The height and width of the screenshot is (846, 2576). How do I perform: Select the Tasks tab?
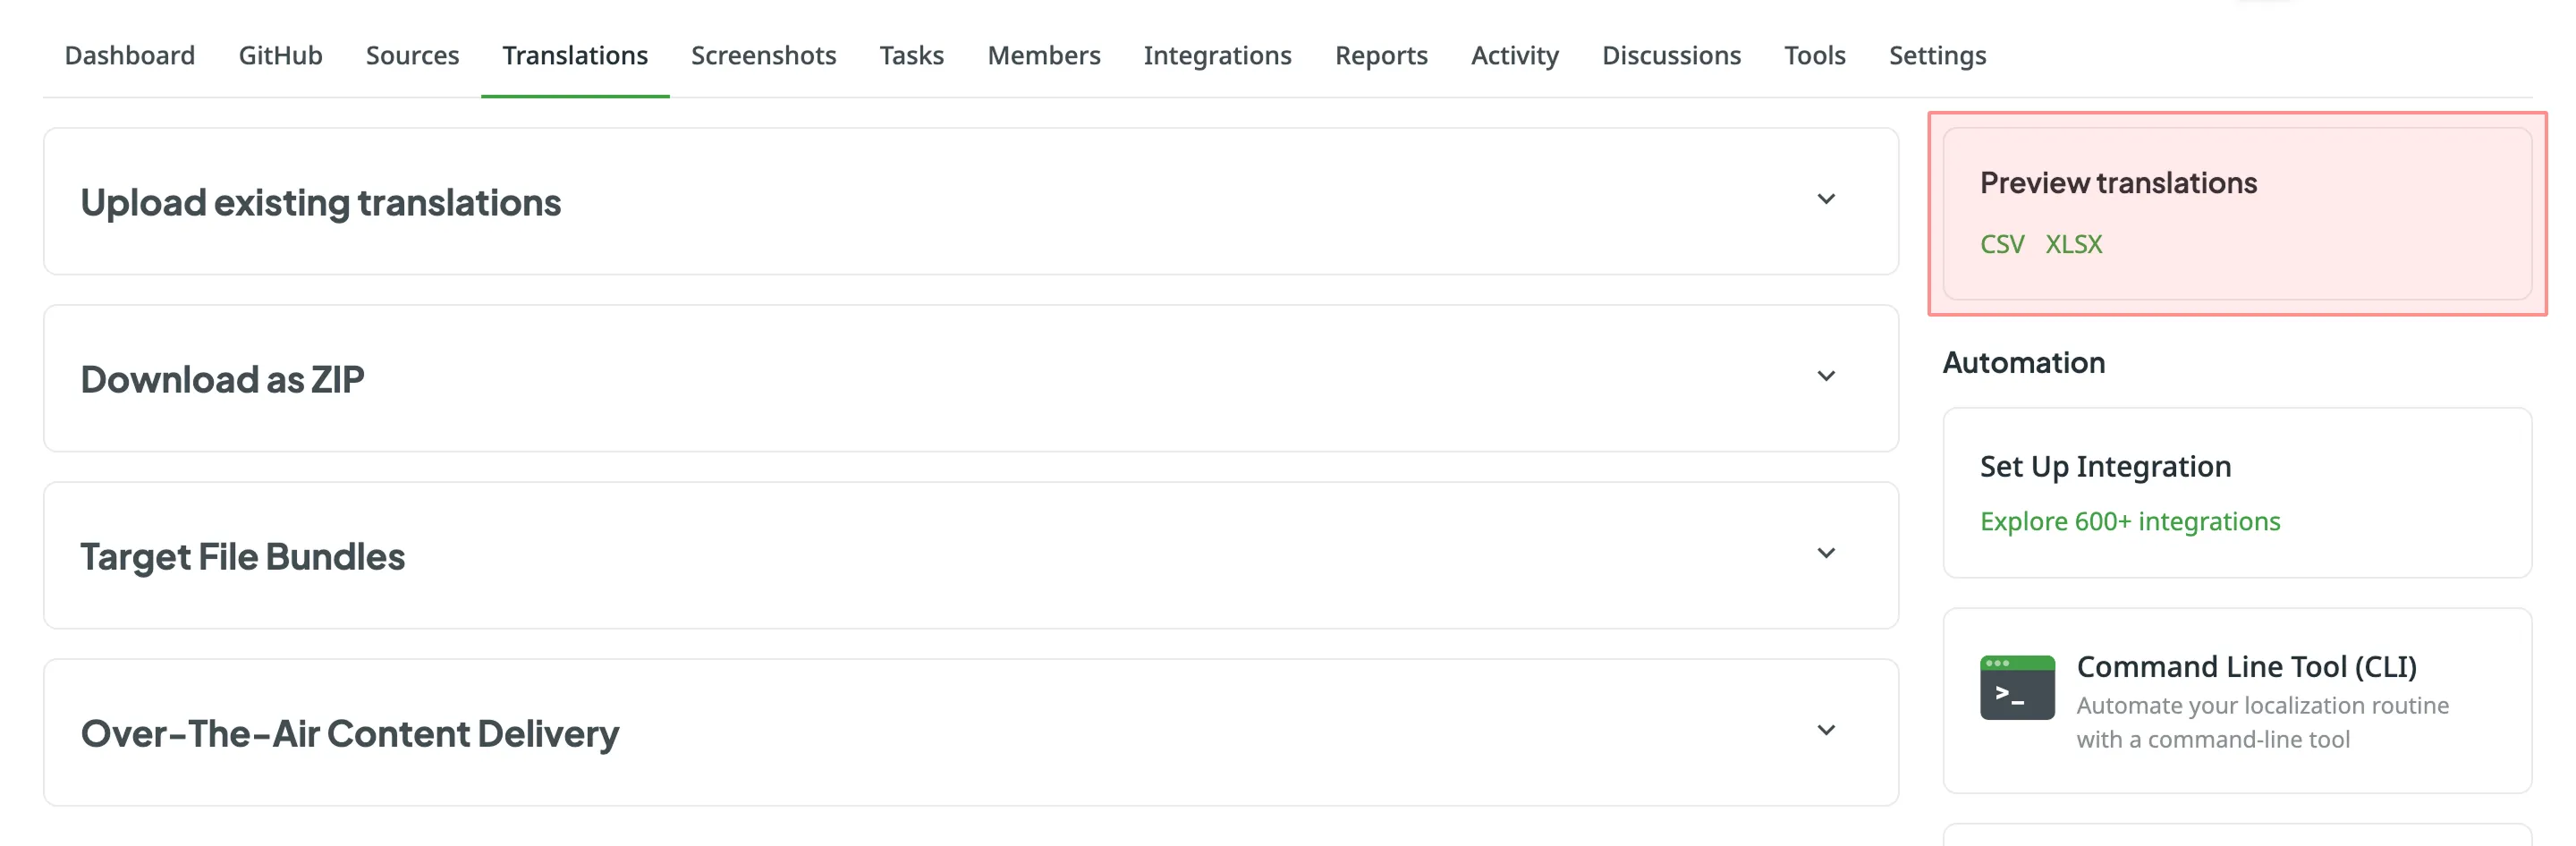click(x=911, y=55)
